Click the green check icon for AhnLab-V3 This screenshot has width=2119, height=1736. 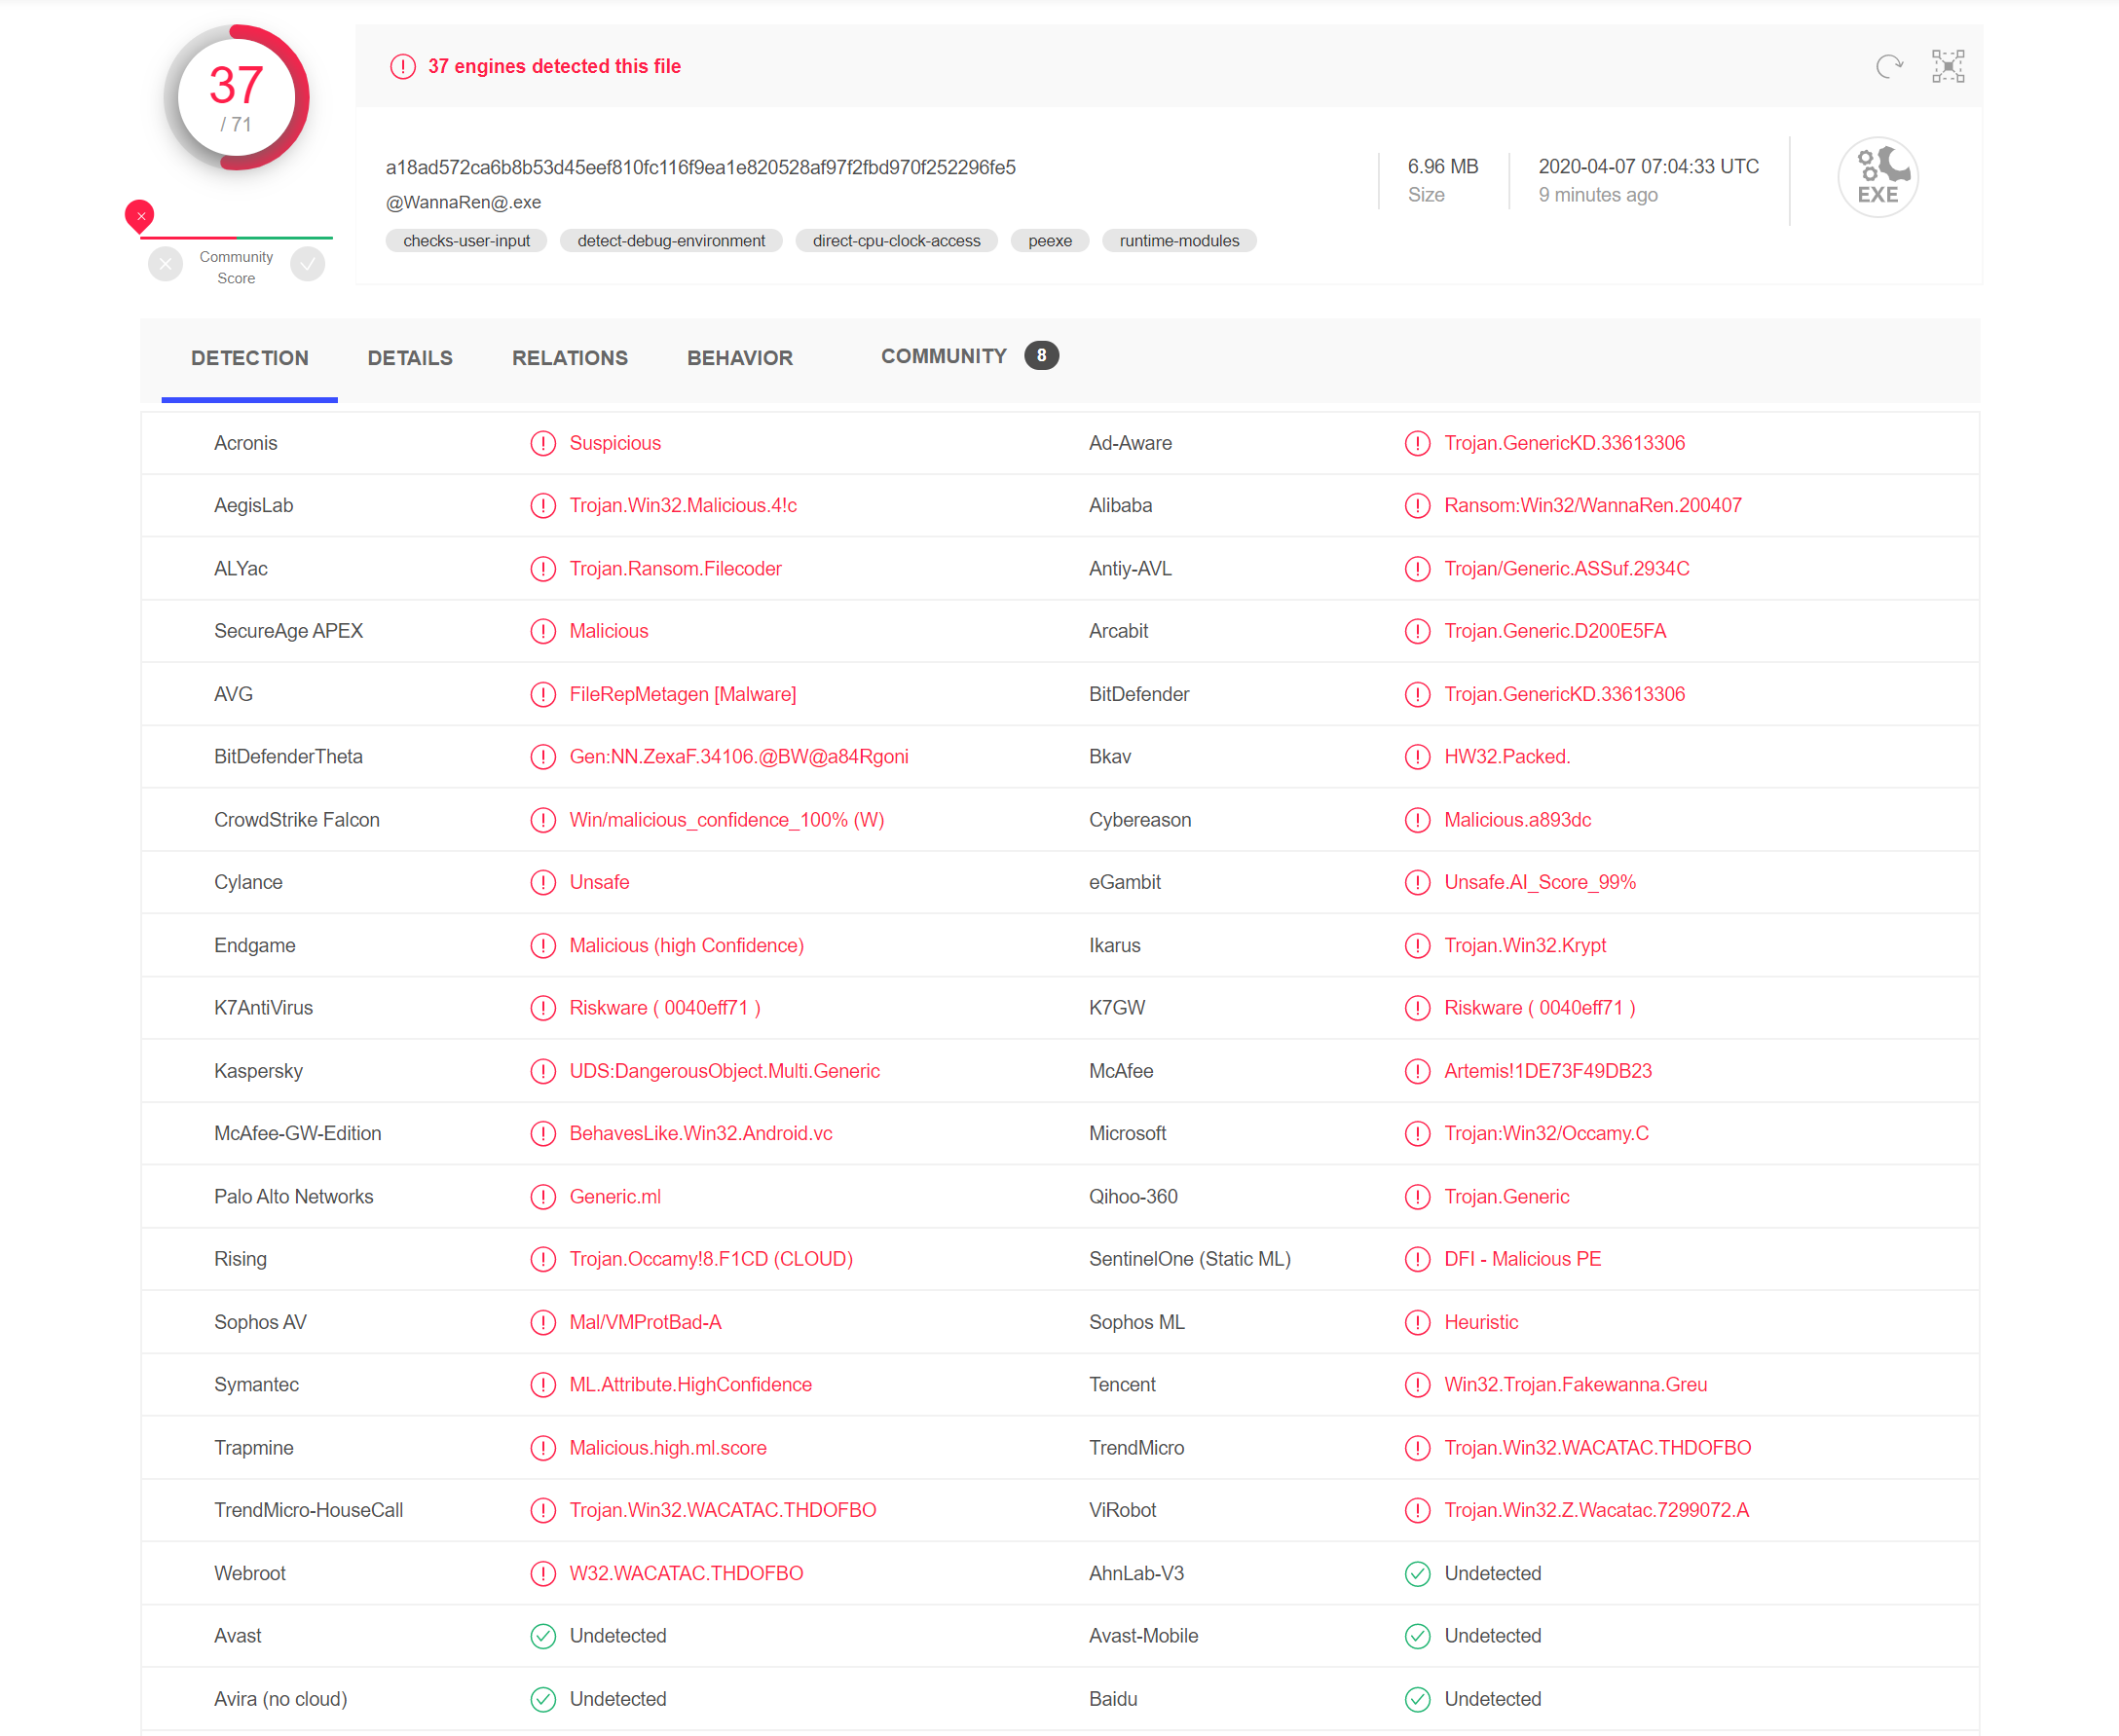point(1417,1574)
